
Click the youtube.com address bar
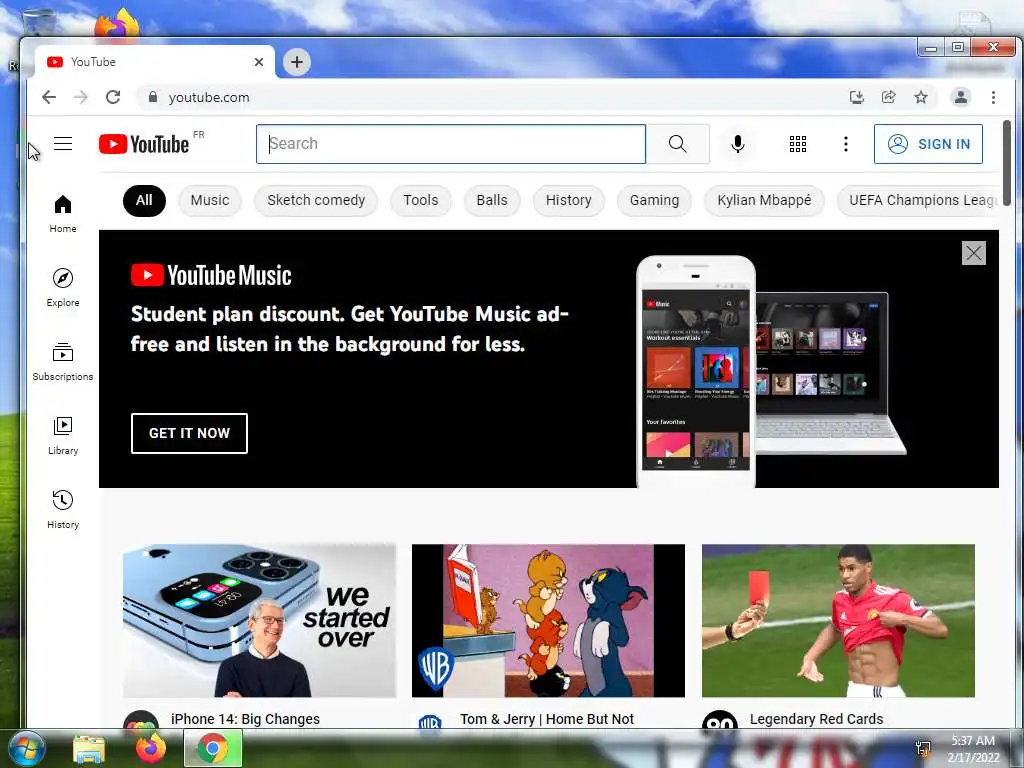(490, 97)
